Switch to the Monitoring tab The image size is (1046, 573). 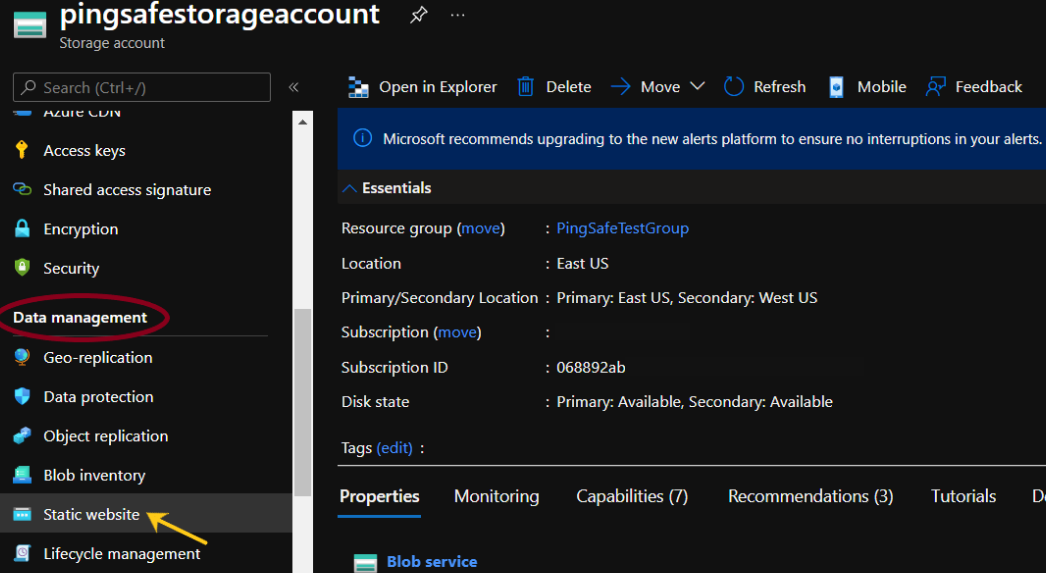[496, 496]
